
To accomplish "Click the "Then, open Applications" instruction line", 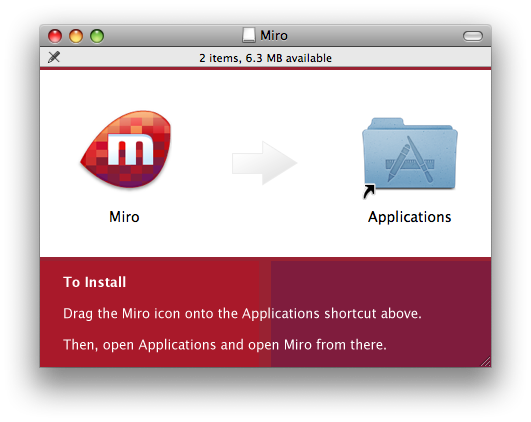I will 225,345.
